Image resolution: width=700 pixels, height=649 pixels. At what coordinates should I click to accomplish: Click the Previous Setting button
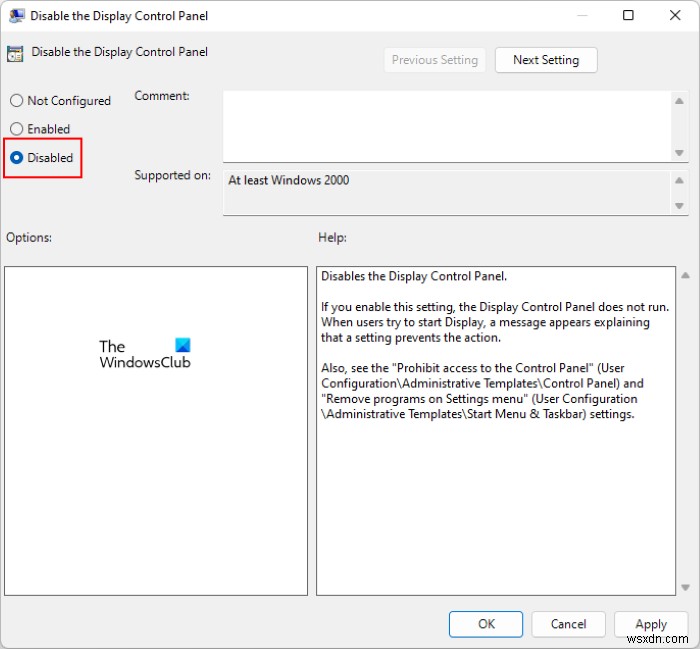[x=435, y=60]
